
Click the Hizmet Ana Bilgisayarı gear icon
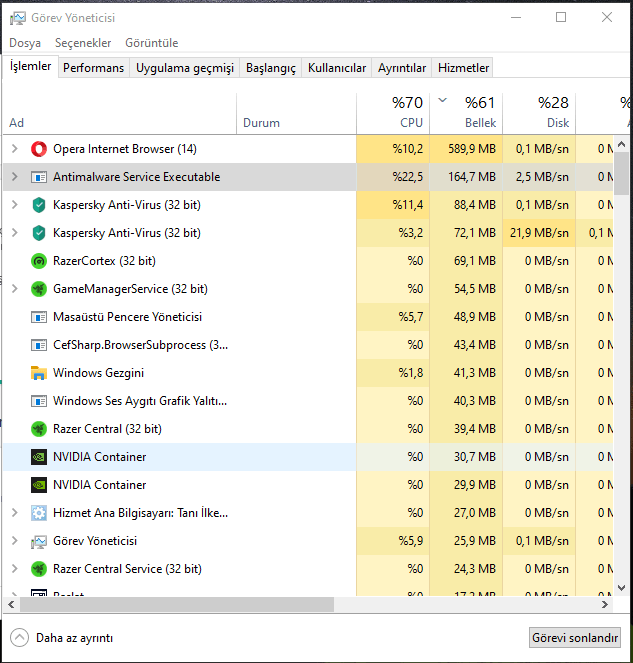pyautogui.click(x=39, y=513)
